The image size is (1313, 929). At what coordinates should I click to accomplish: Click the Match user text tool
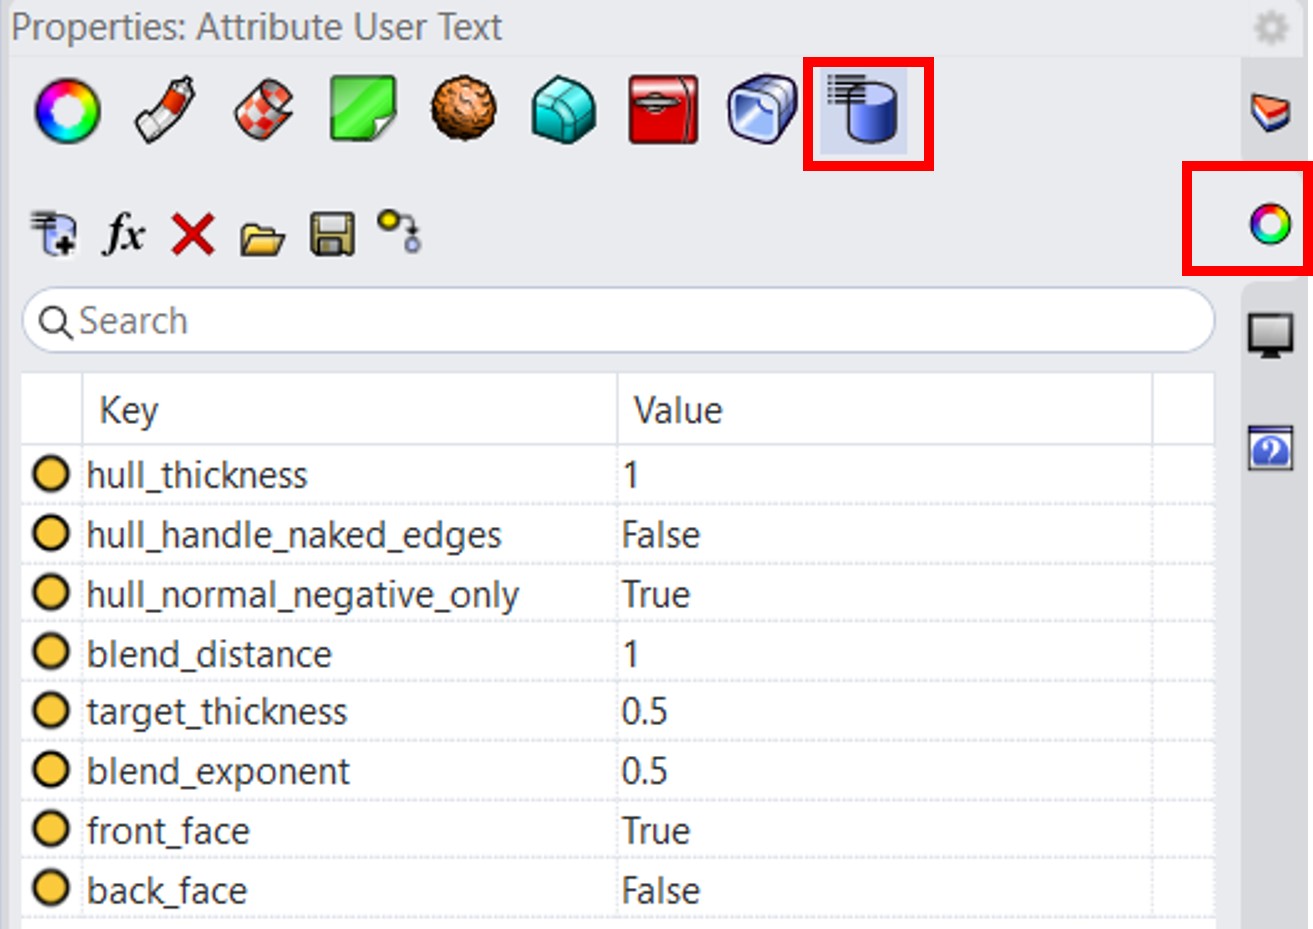[399, 231]
